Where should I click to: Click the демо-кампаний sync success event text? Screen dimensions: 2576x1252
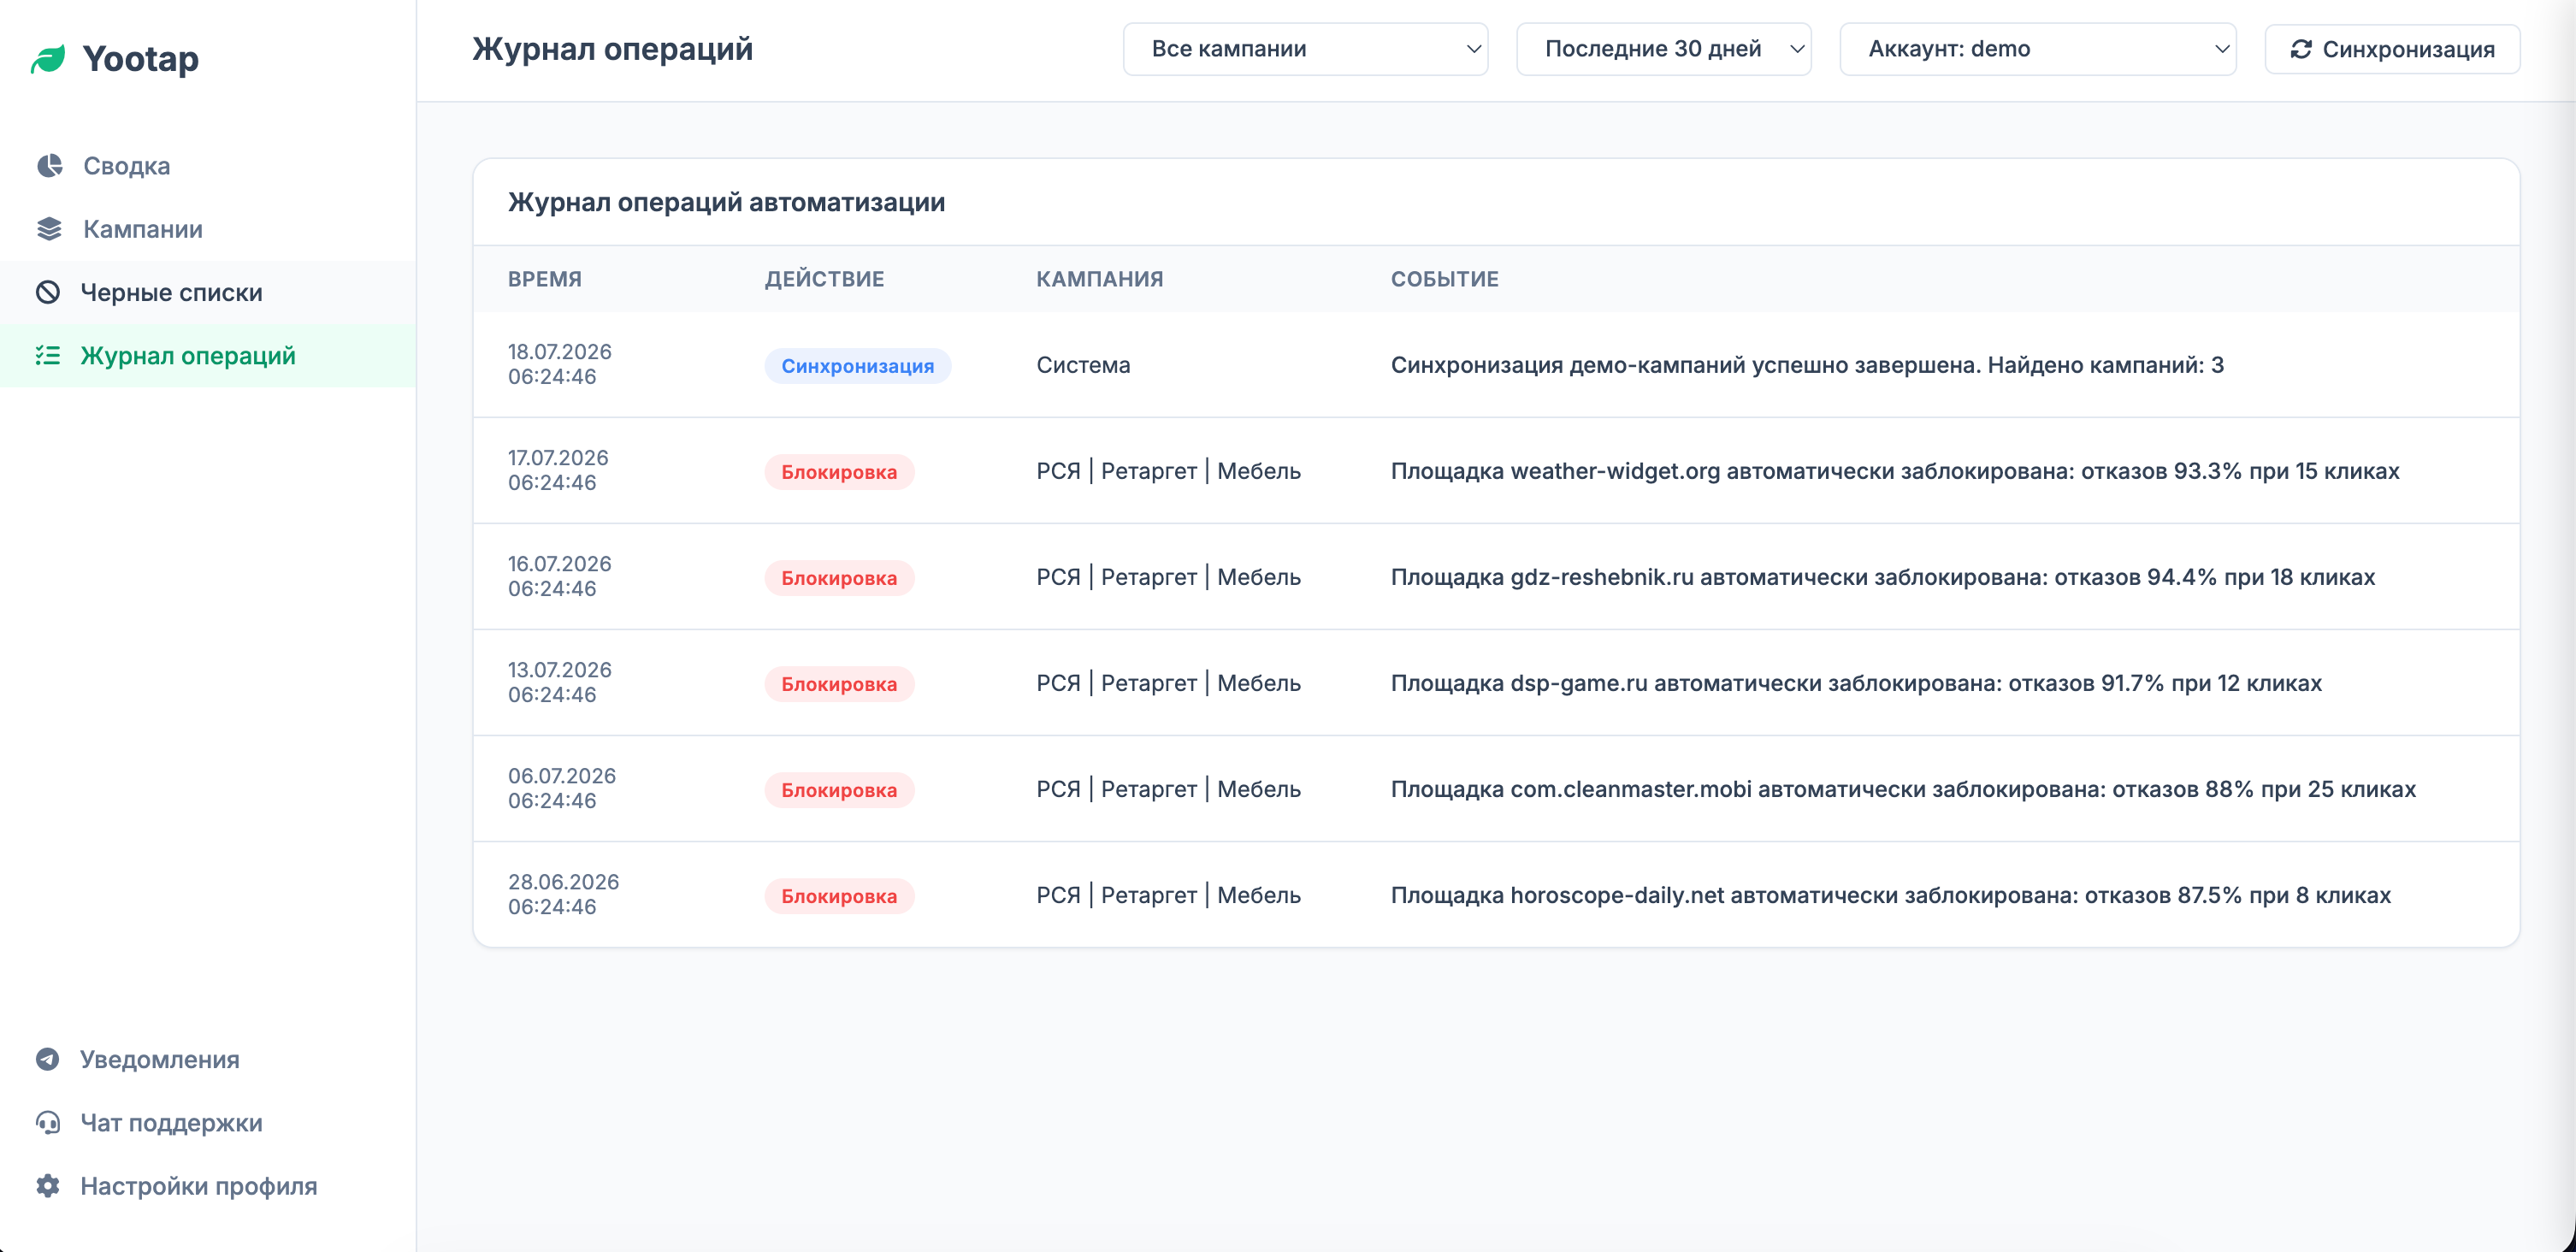(x=1807, y=365)
